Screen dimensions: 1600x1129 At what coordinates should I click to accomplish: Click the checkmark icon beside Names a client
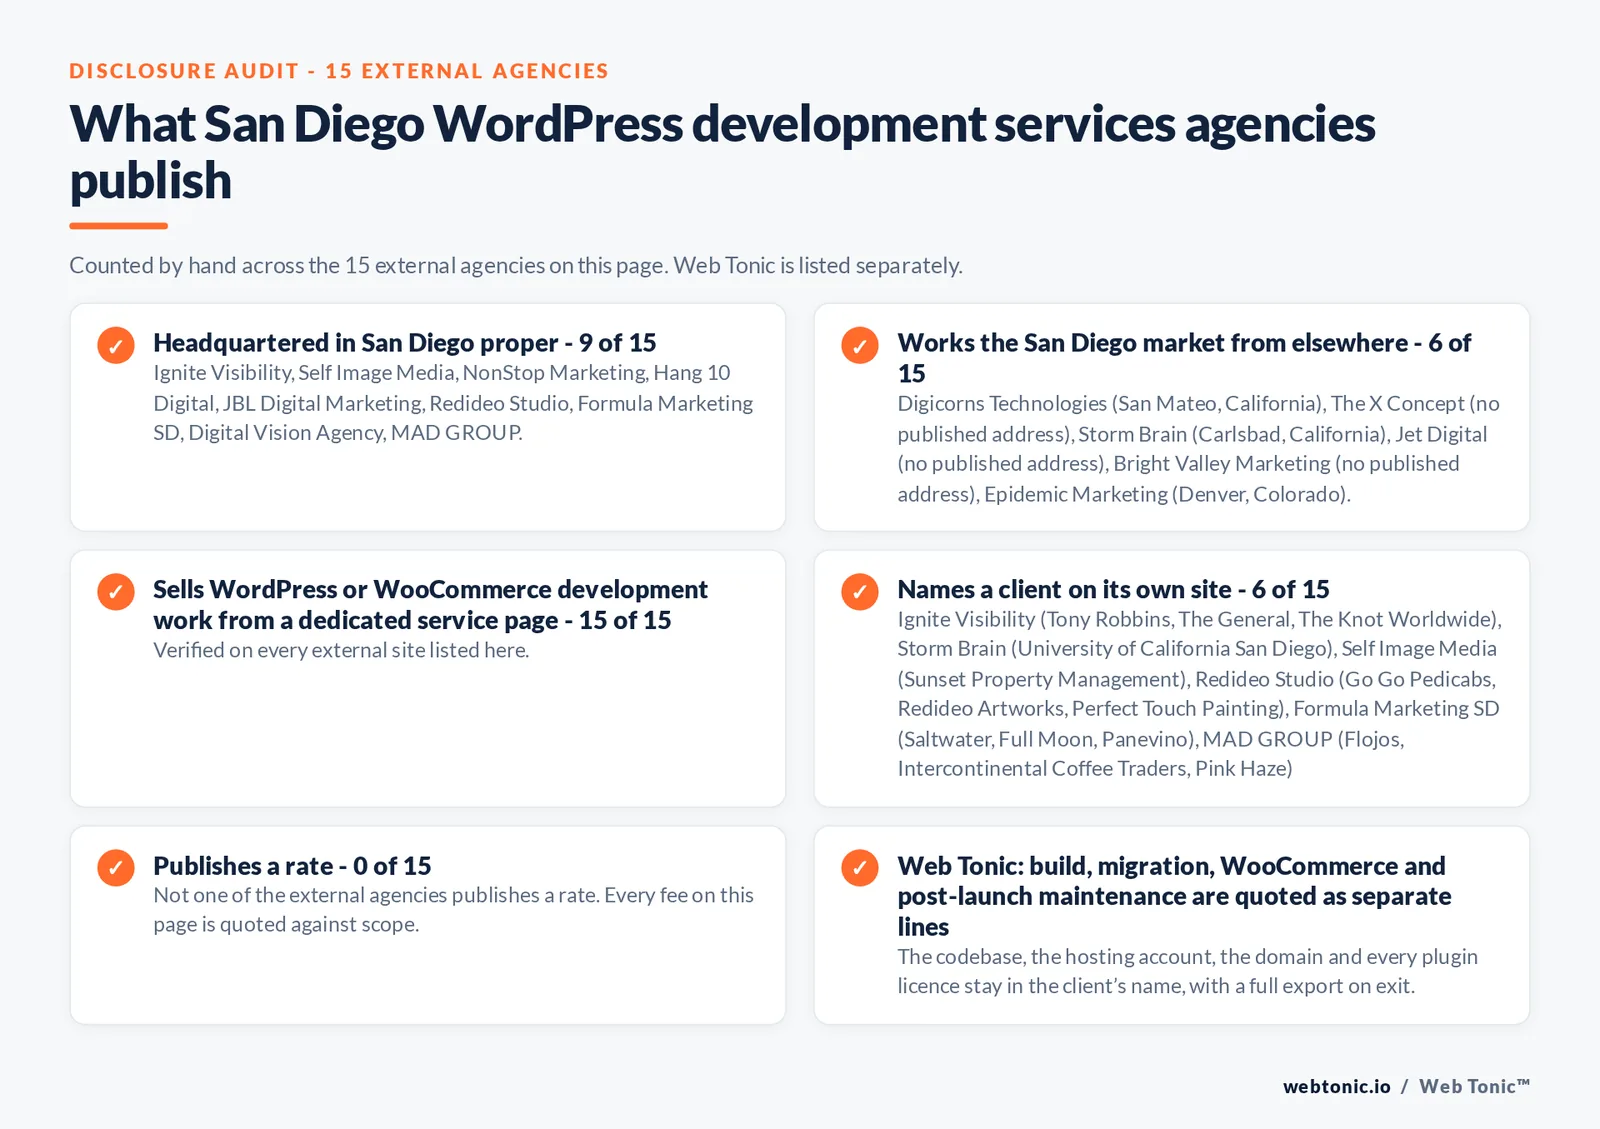pos(860,592)
